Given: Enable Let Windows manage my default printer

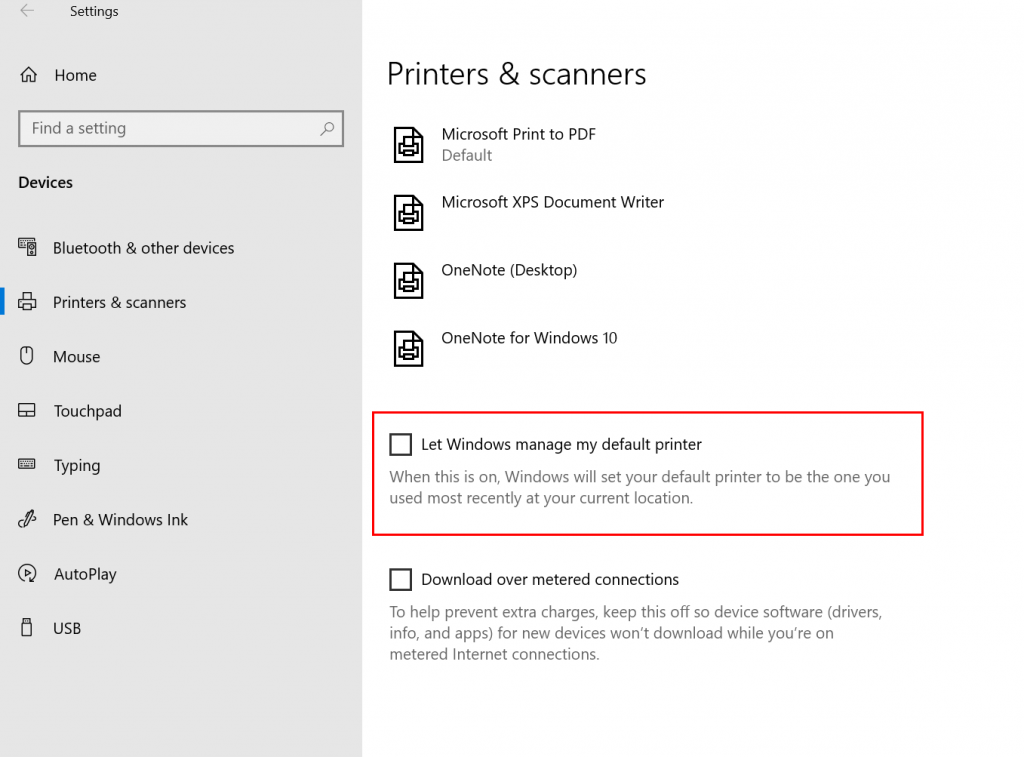Looking at the screenshot, I should 400,444.
